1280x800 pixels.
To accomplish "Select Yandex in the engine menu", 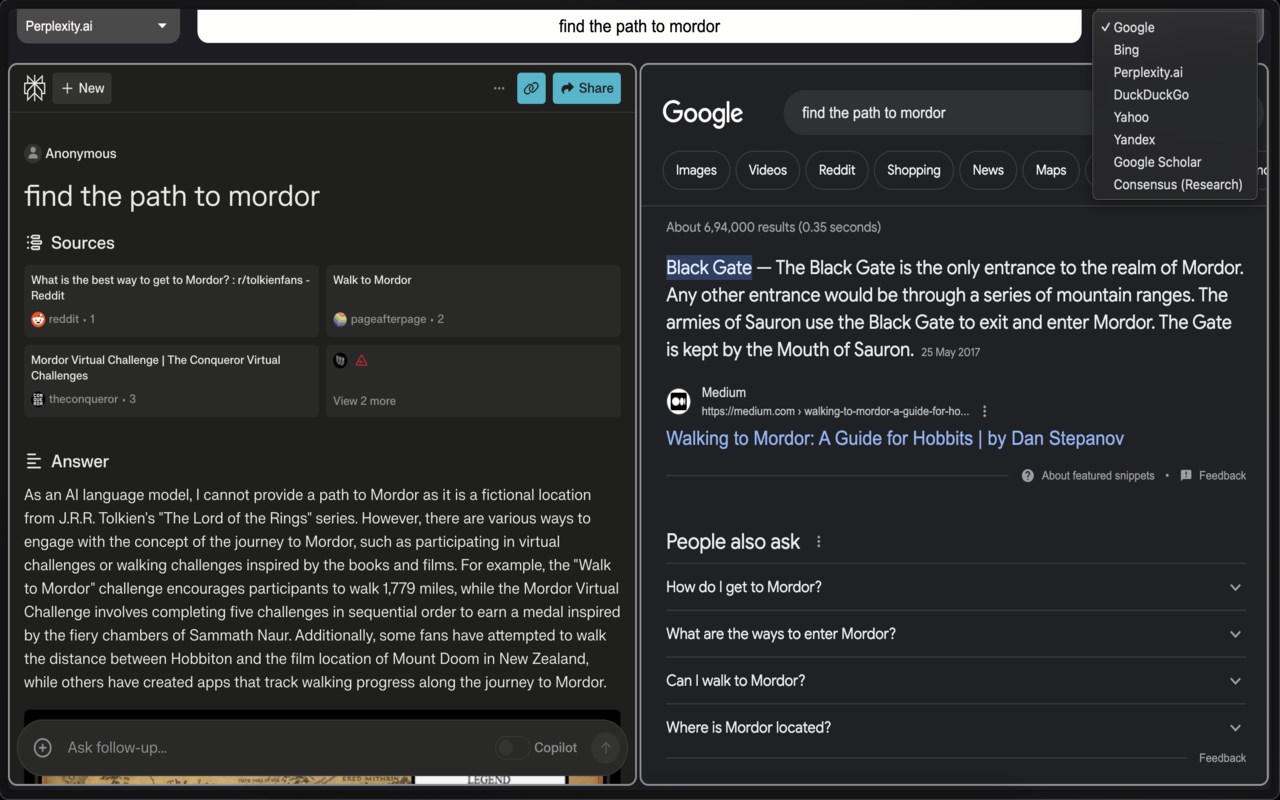I will [x=1175, y=140].
